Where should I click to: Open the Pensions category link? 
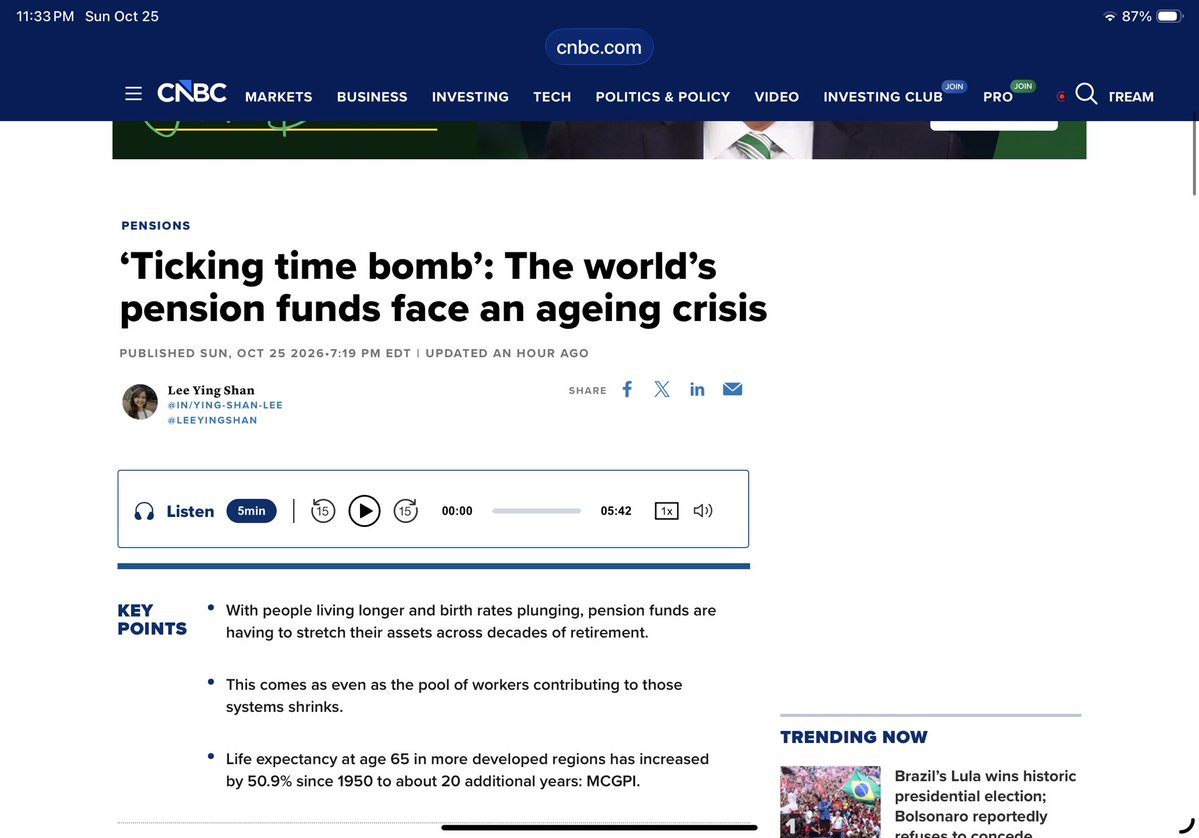156,226
